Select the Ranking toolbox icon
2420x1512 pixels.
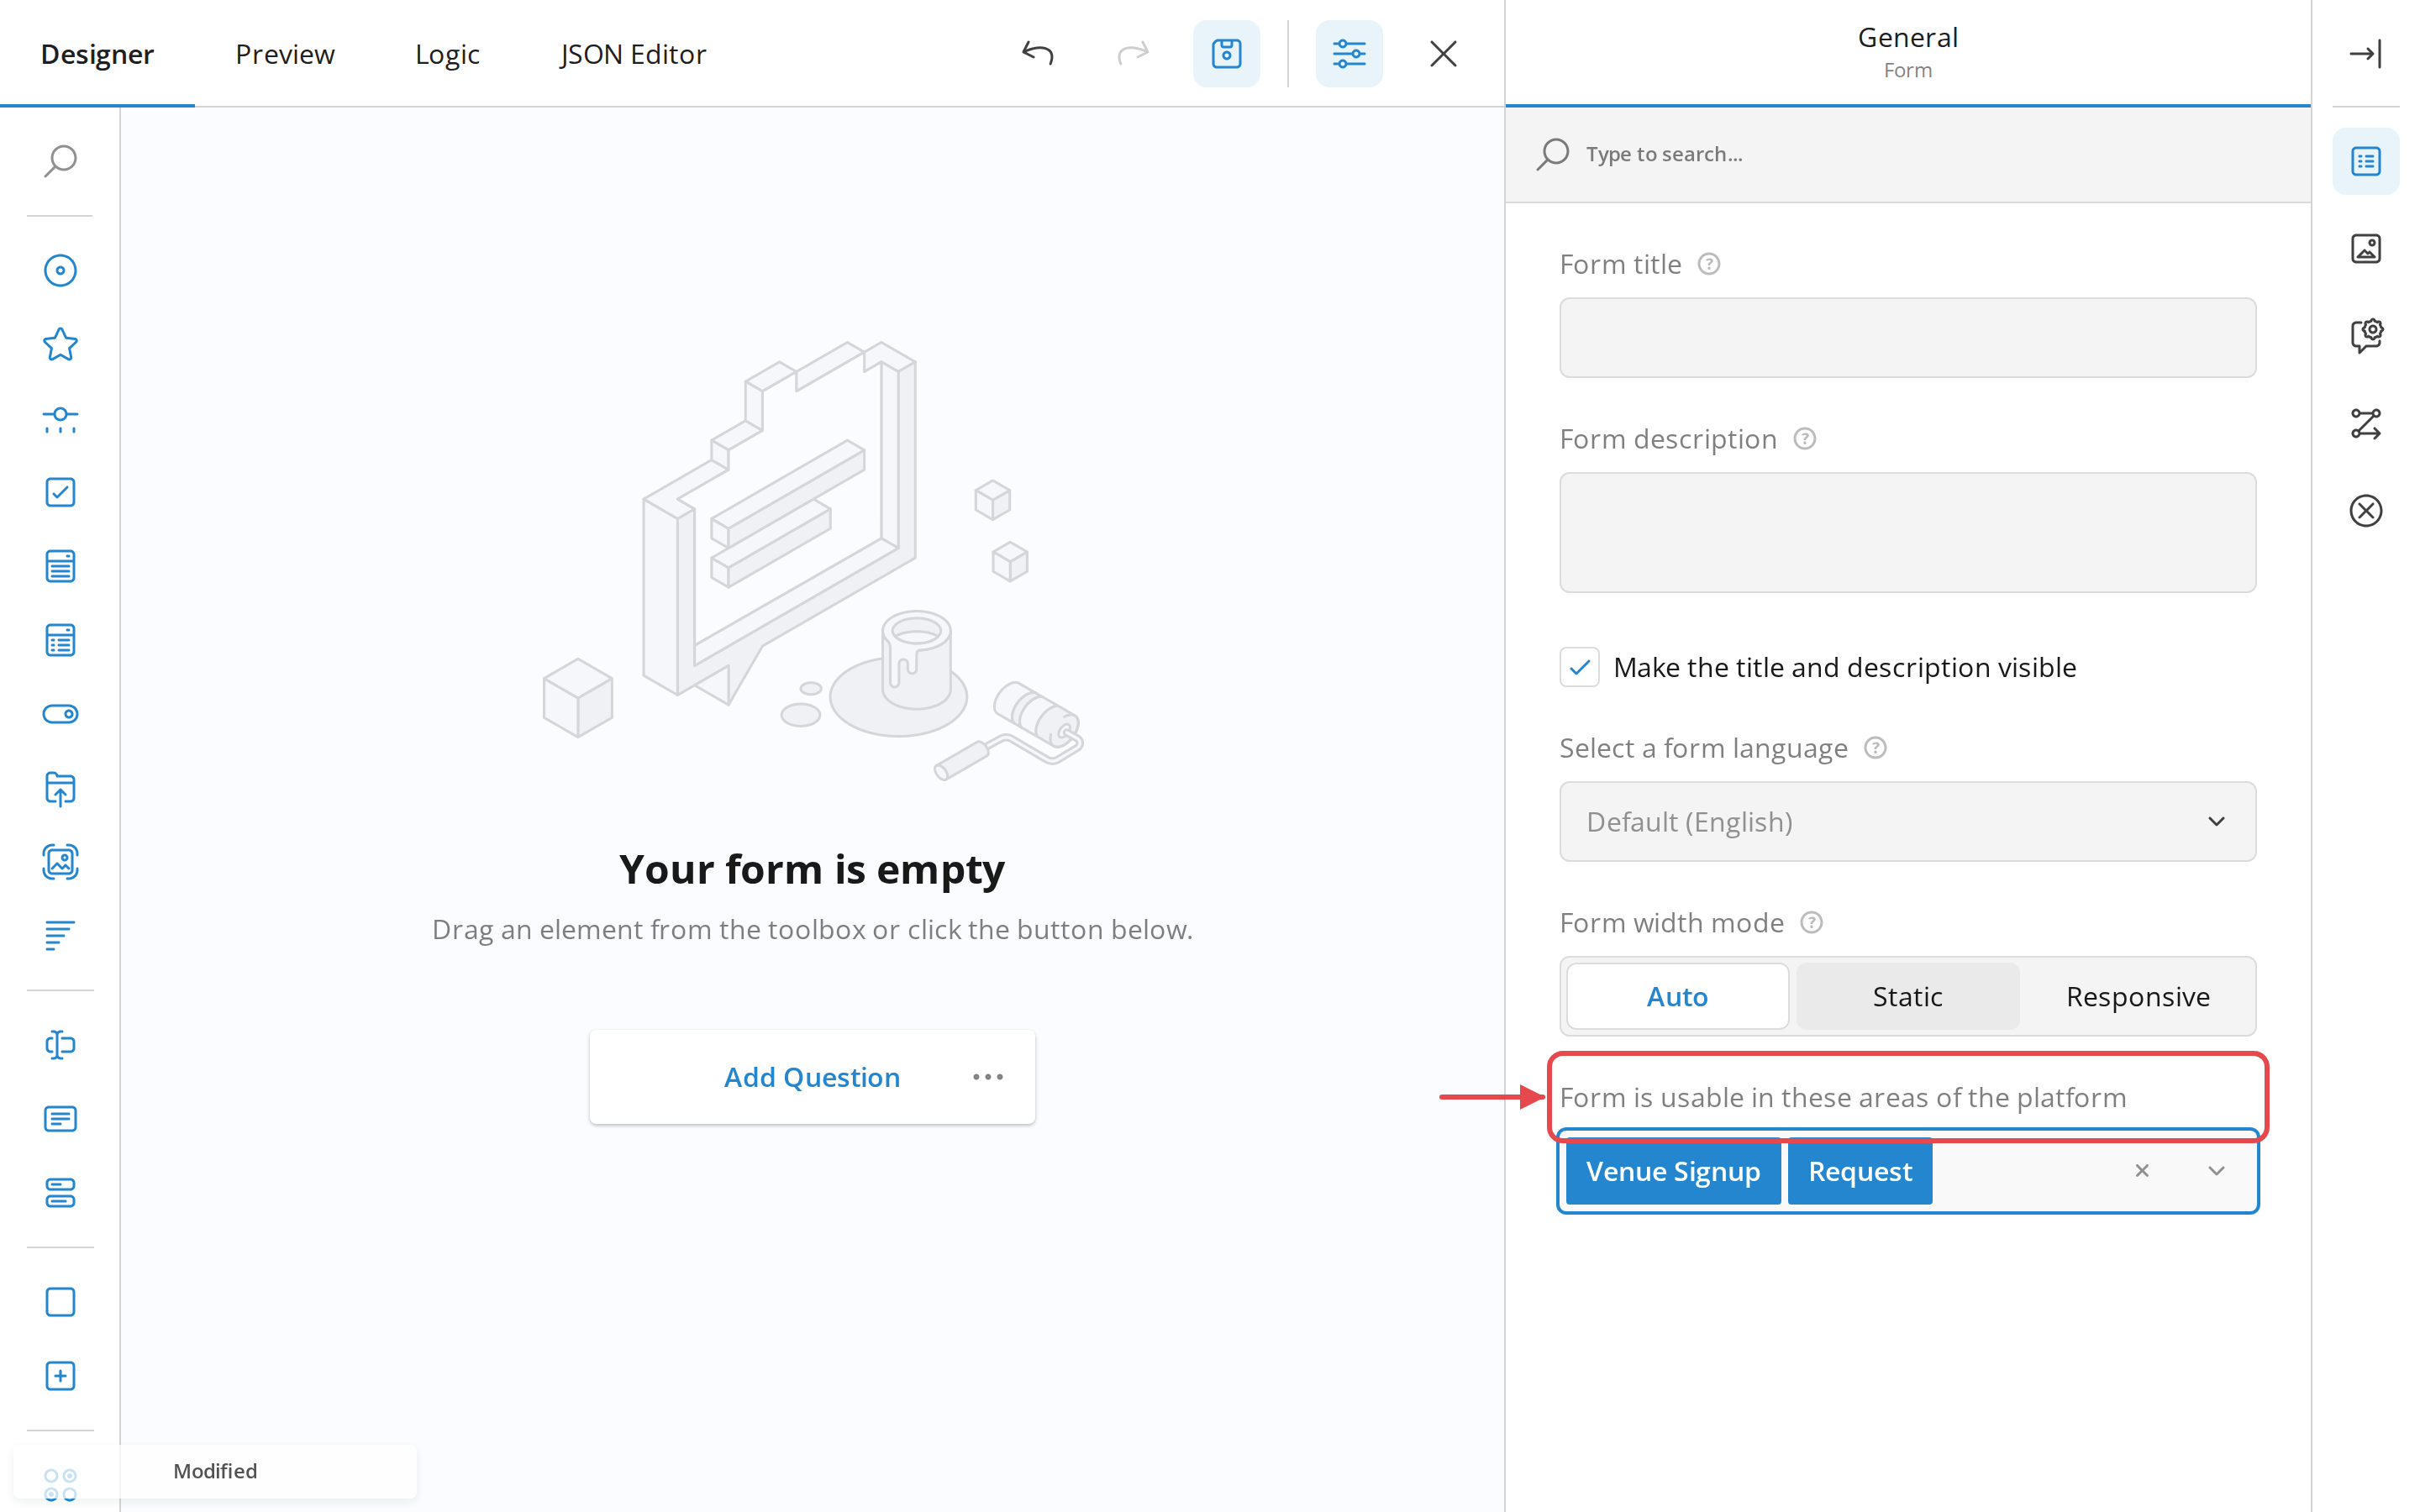pyautogui.click(x=60, y=936)
